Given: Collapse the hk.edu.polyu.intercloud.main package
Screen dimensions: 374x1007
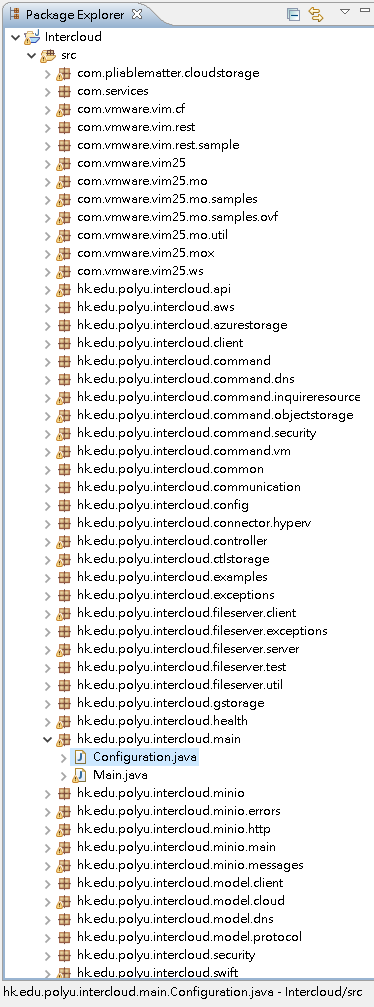Looking at the screenshot, I should pyautogui.click(x=47, y=739).
